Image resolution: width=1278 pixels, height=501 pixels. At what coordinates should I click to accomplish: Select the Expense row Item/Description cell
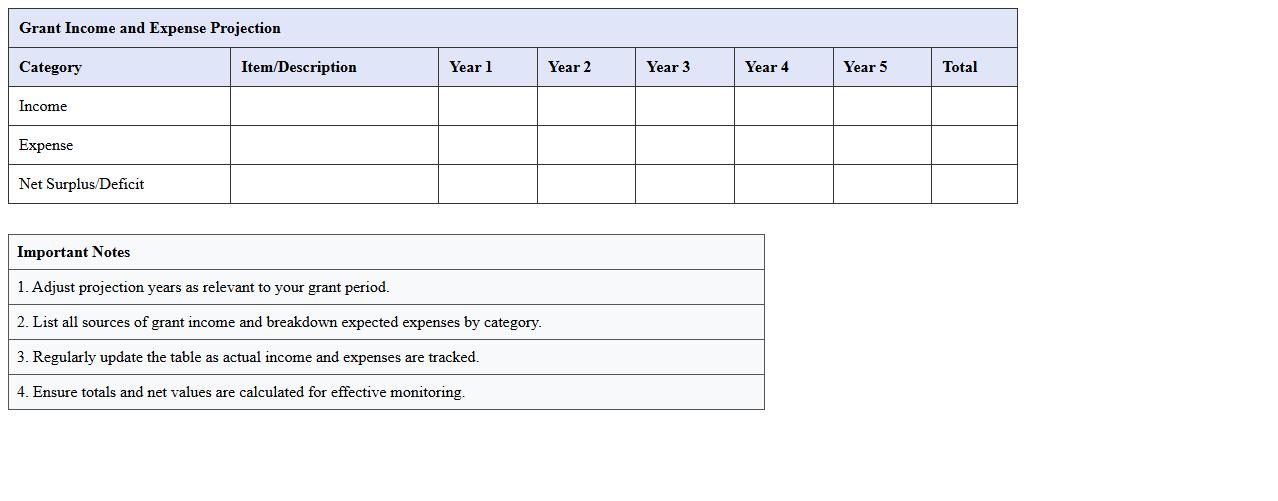click(334, 145)
